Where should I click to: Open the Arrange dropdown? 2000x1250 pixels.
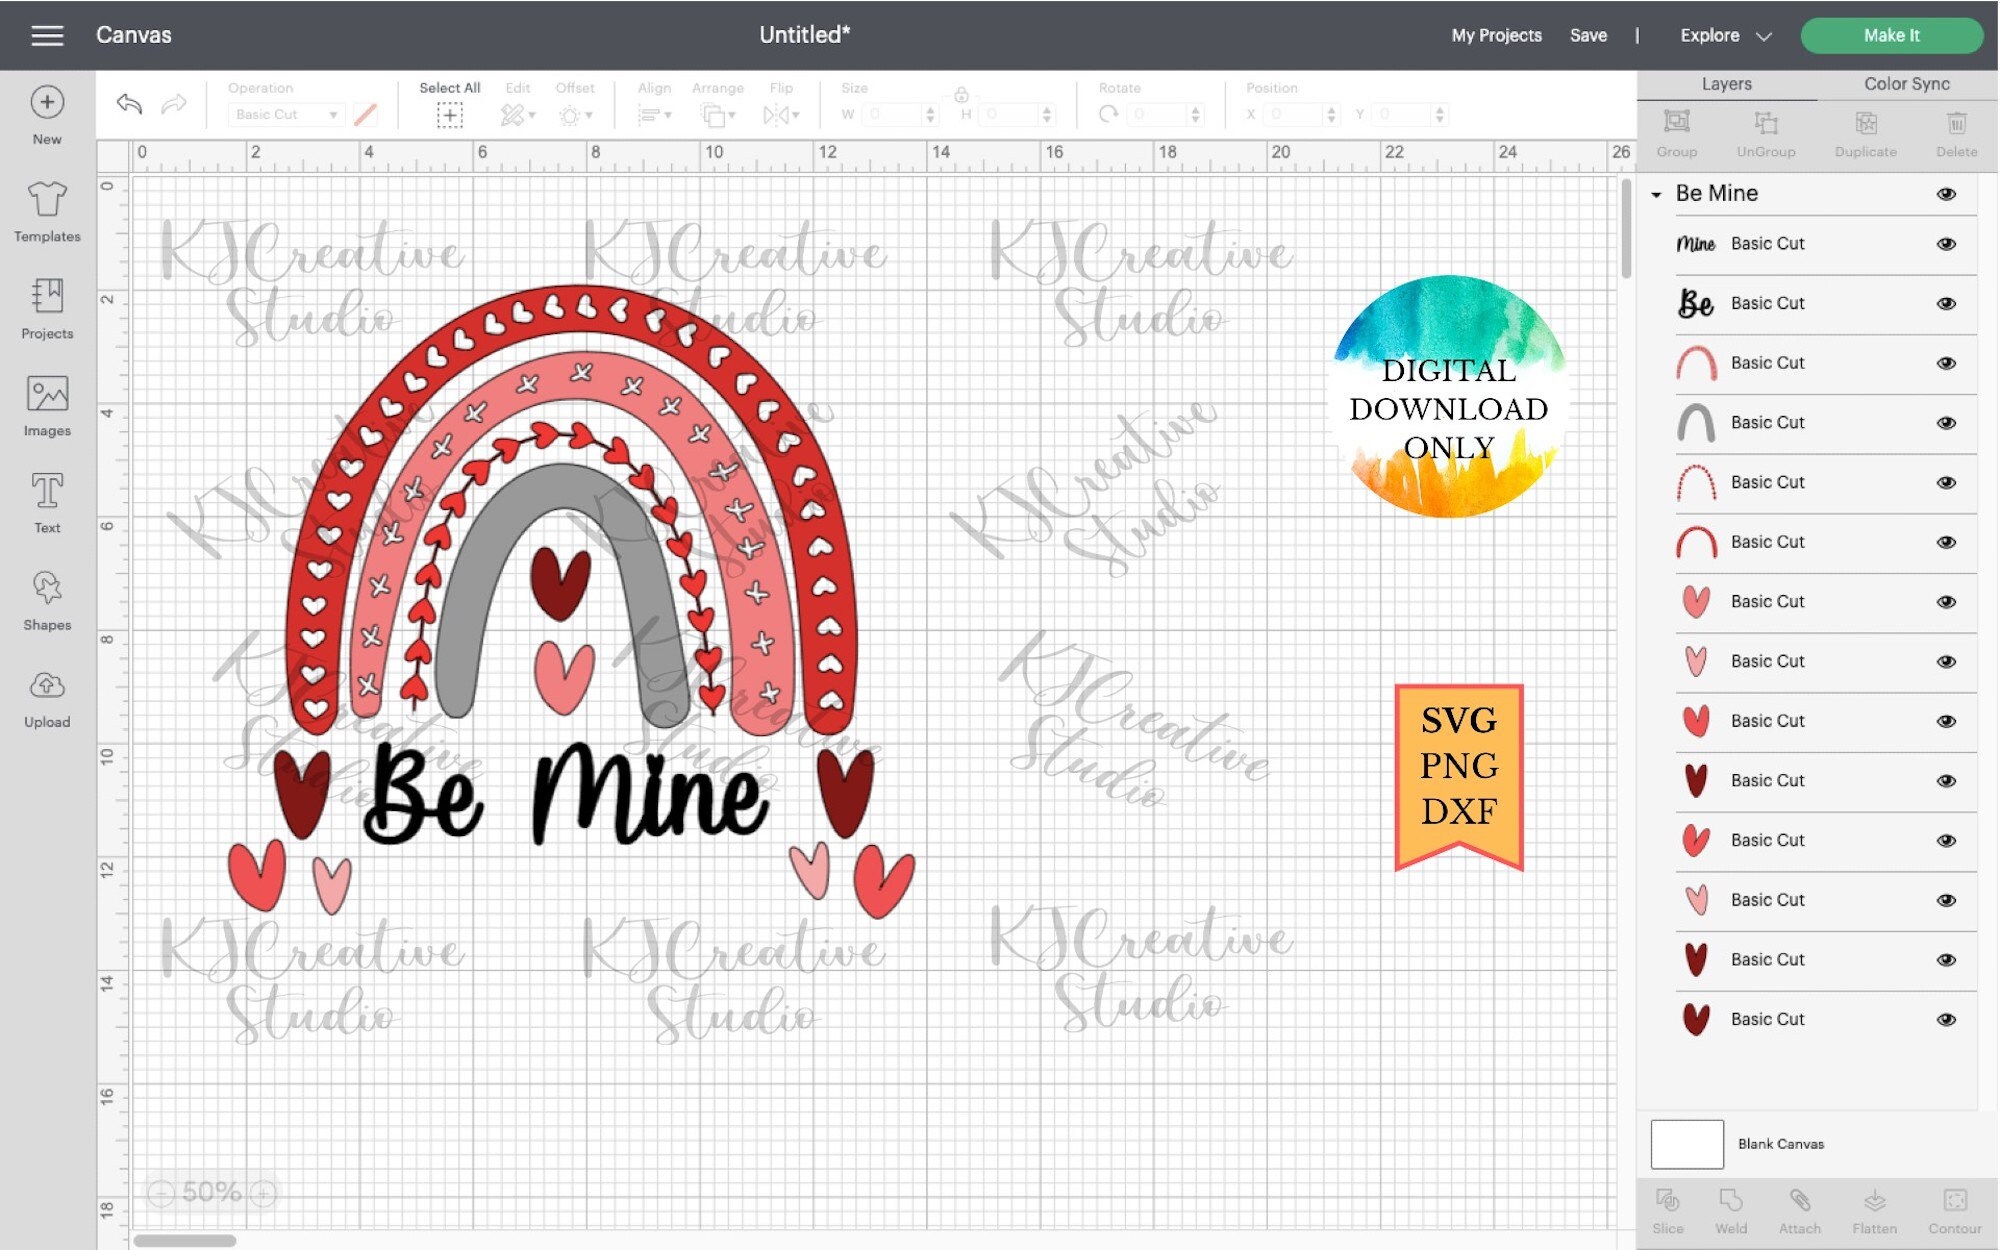click(x=718, y=115)
